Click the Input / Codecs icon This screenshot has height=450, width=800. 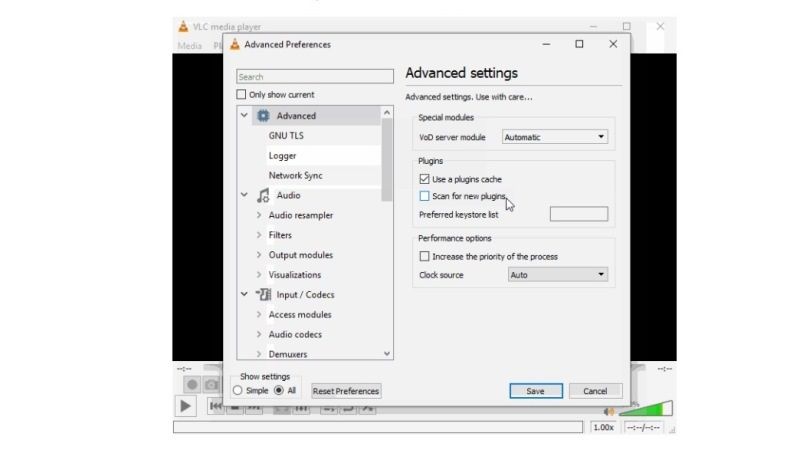click(x=263, y=294)
